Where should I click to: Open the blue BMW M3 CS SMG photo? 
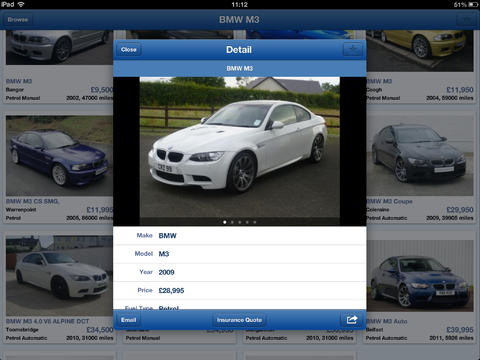tap(59, 156)
